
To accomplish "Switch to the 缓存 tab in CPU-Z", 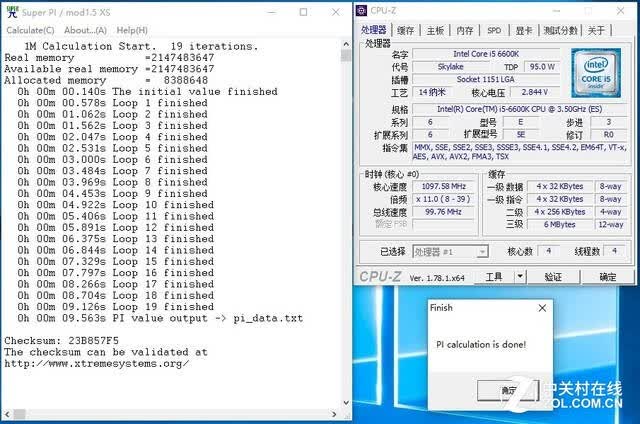I will click(405, 30).
